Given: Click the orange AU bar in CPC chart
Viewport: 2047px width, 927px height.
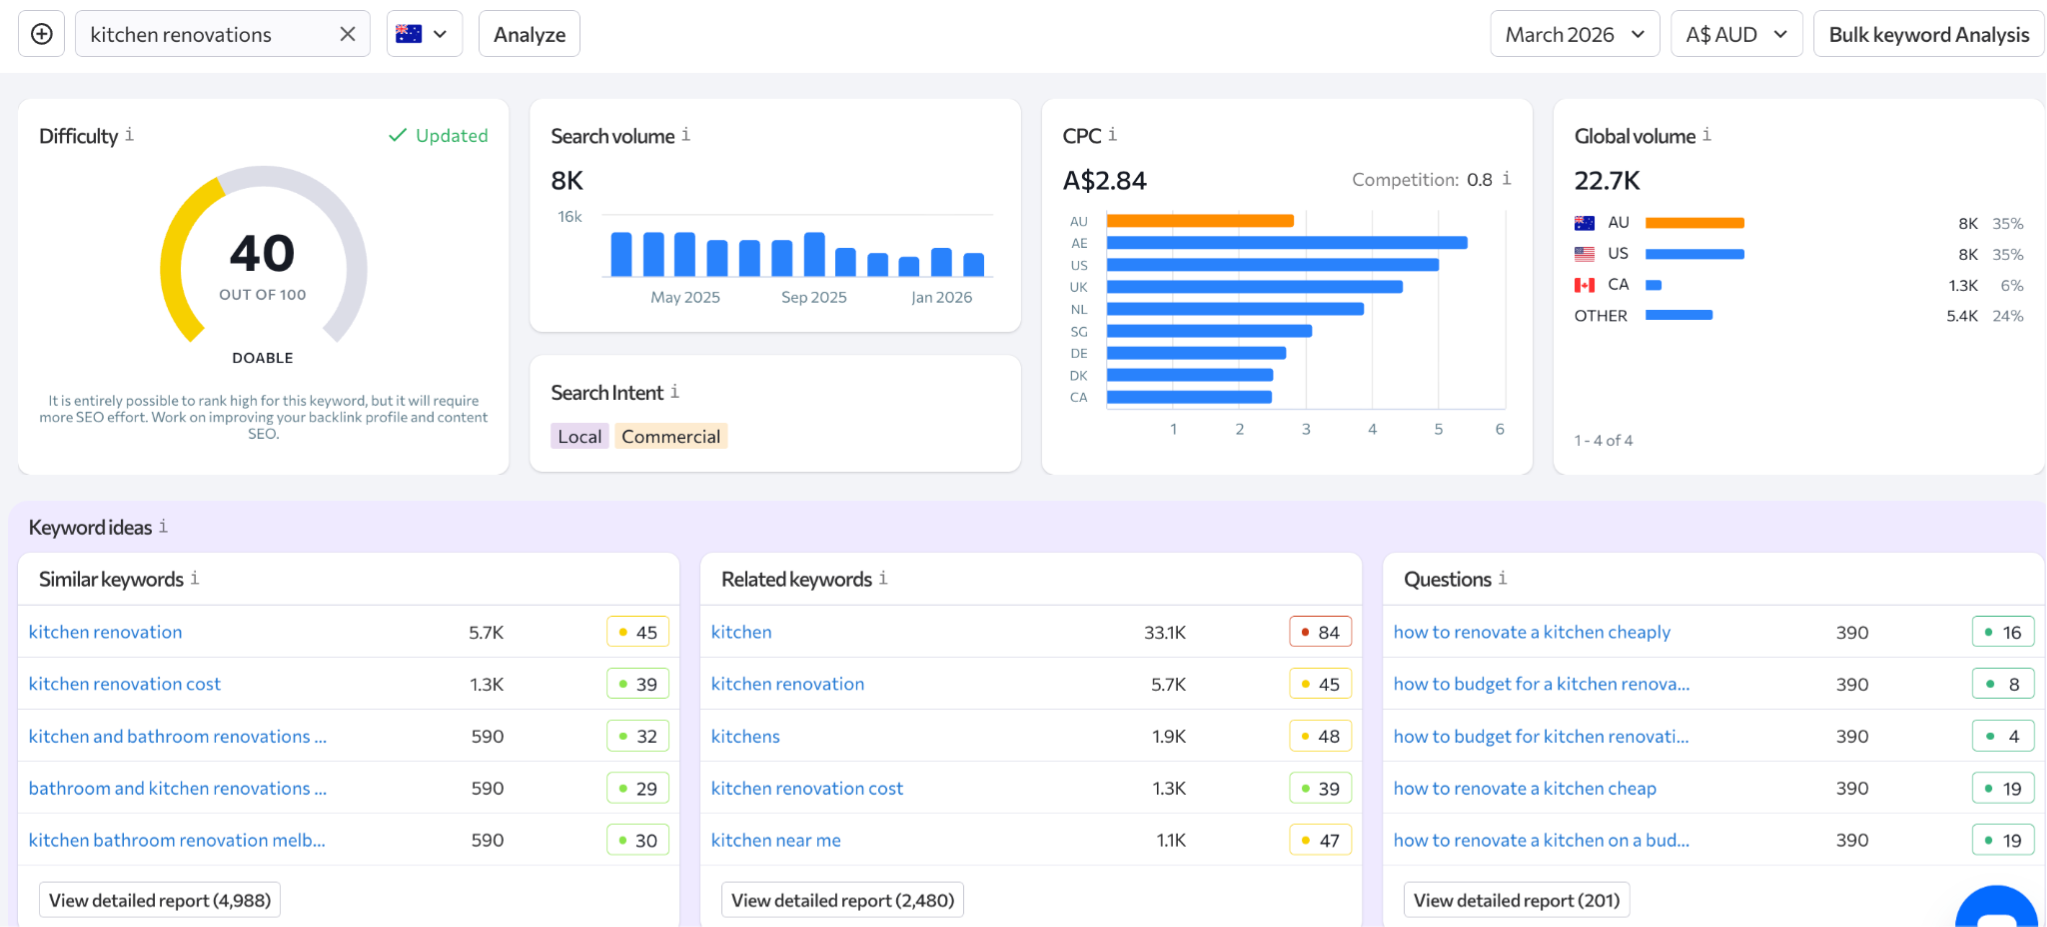Looking at the screenshot, I should click(1200, 221).
